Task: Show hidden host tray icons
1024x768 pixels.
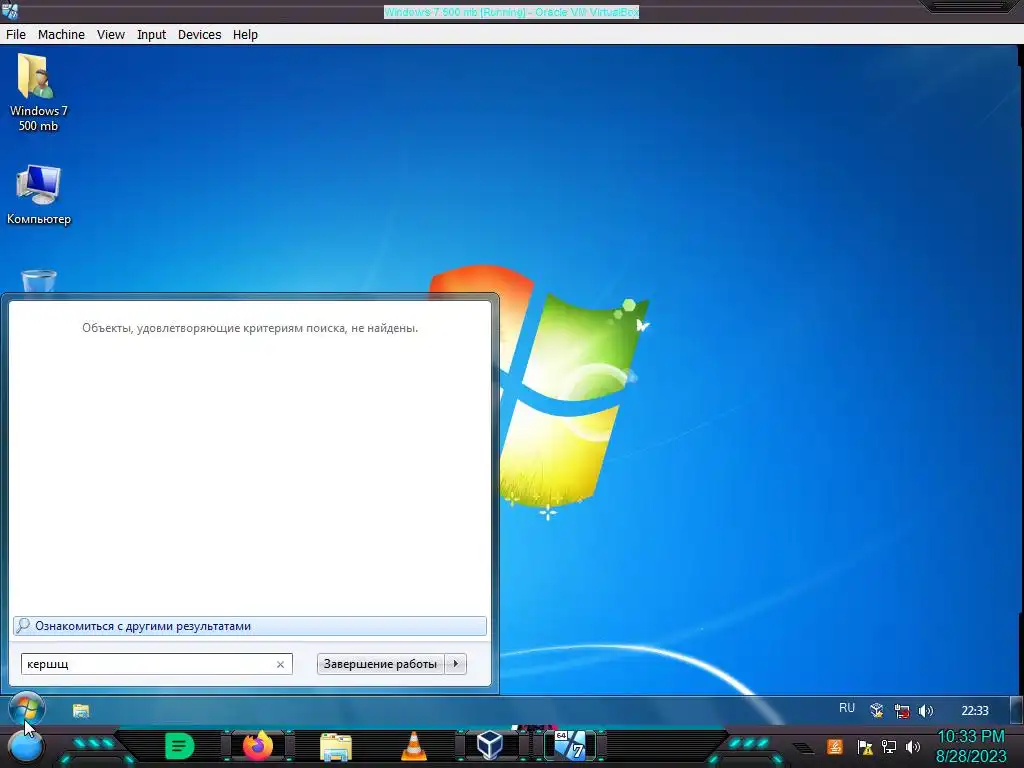Action: (804, 747)
